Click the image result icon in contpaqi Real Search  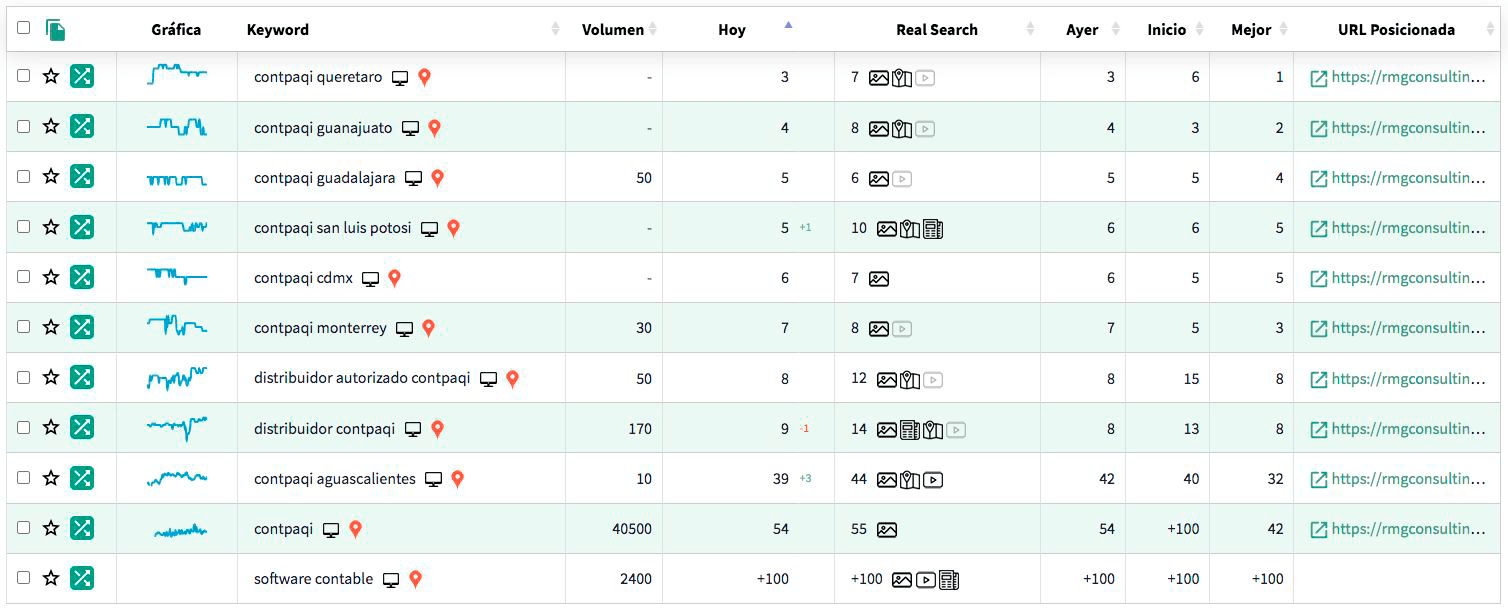pyautogui.click(x=887, y=530)
